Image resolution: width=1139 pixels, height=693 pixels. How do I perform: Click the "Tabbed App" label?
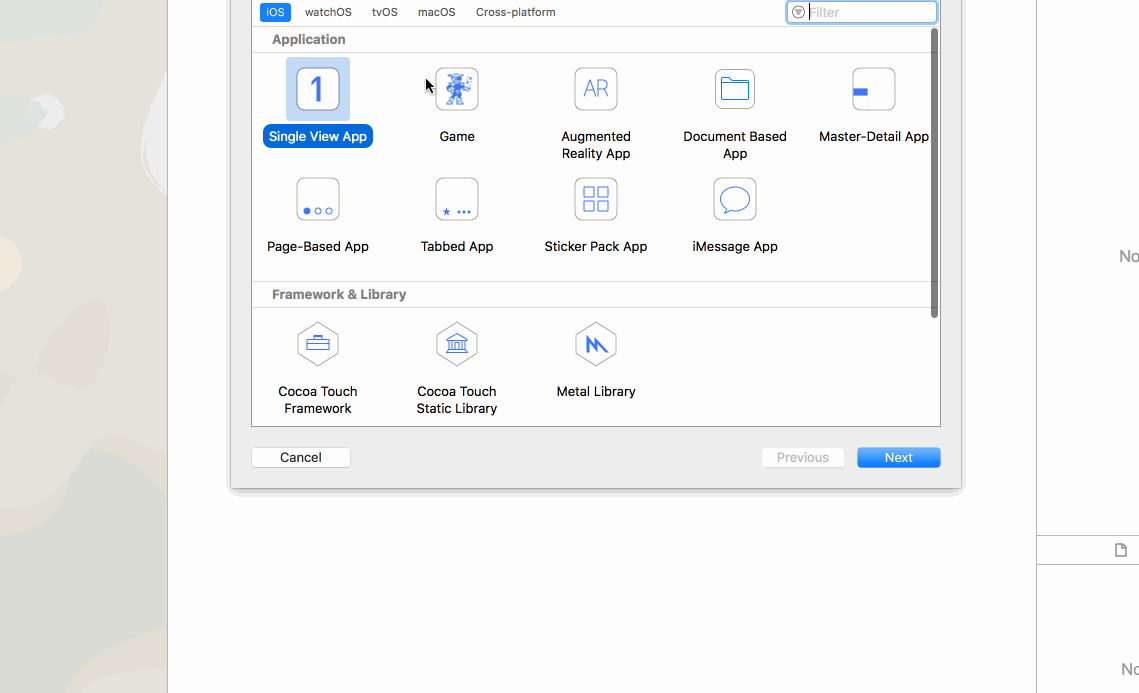[457, 246]
